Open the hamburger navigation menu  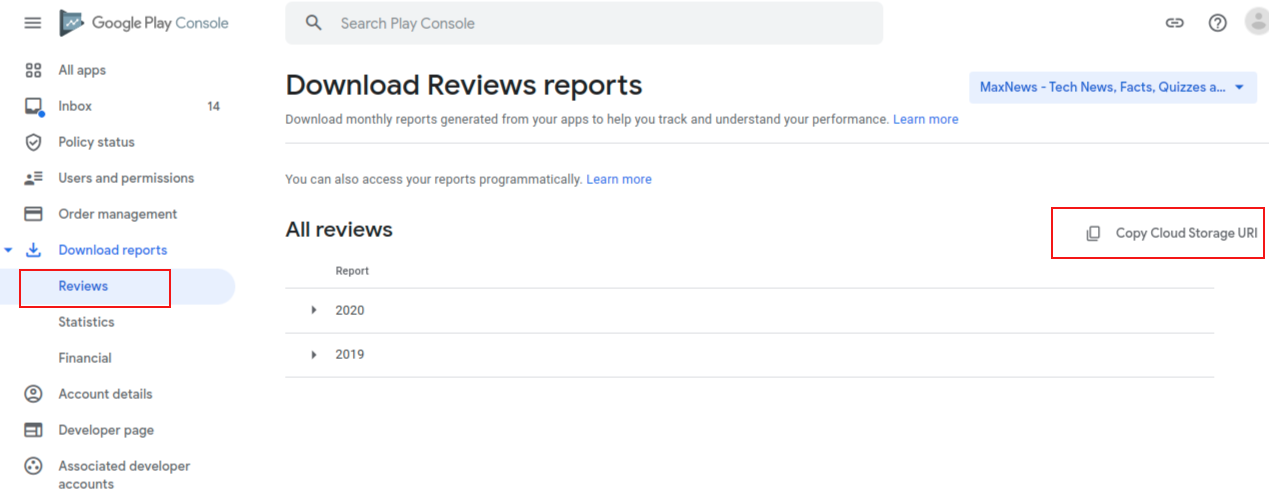(33, 23)
